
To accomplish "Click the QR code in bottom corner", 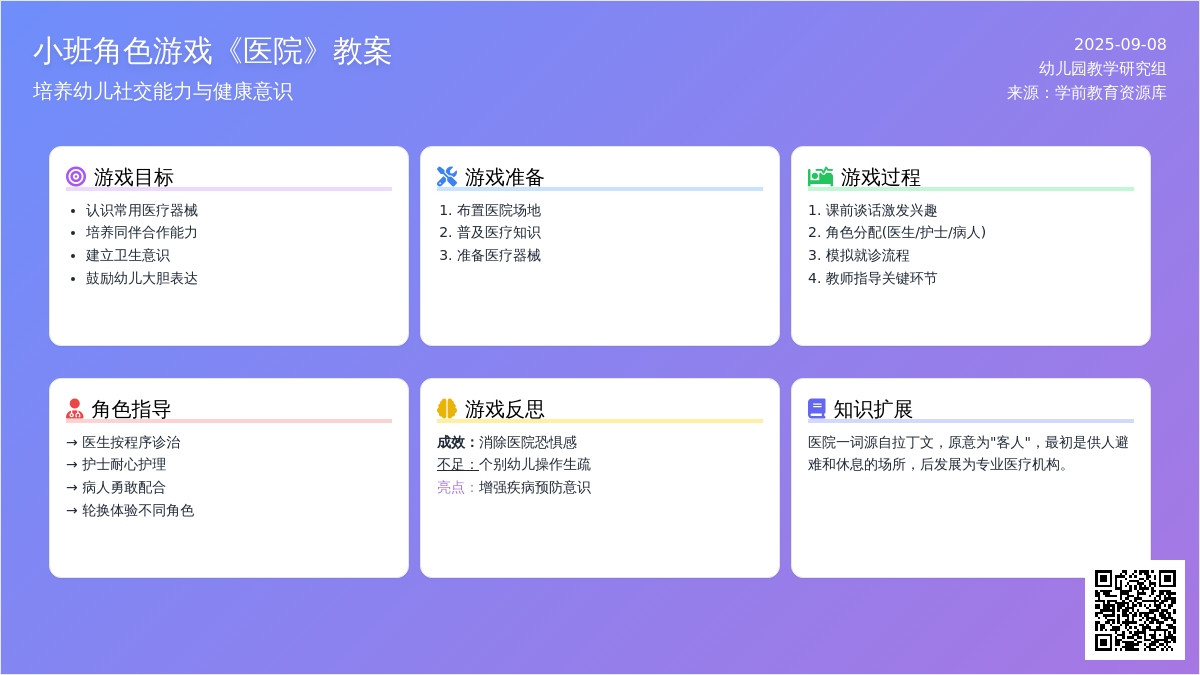I will coord(1135,610).
